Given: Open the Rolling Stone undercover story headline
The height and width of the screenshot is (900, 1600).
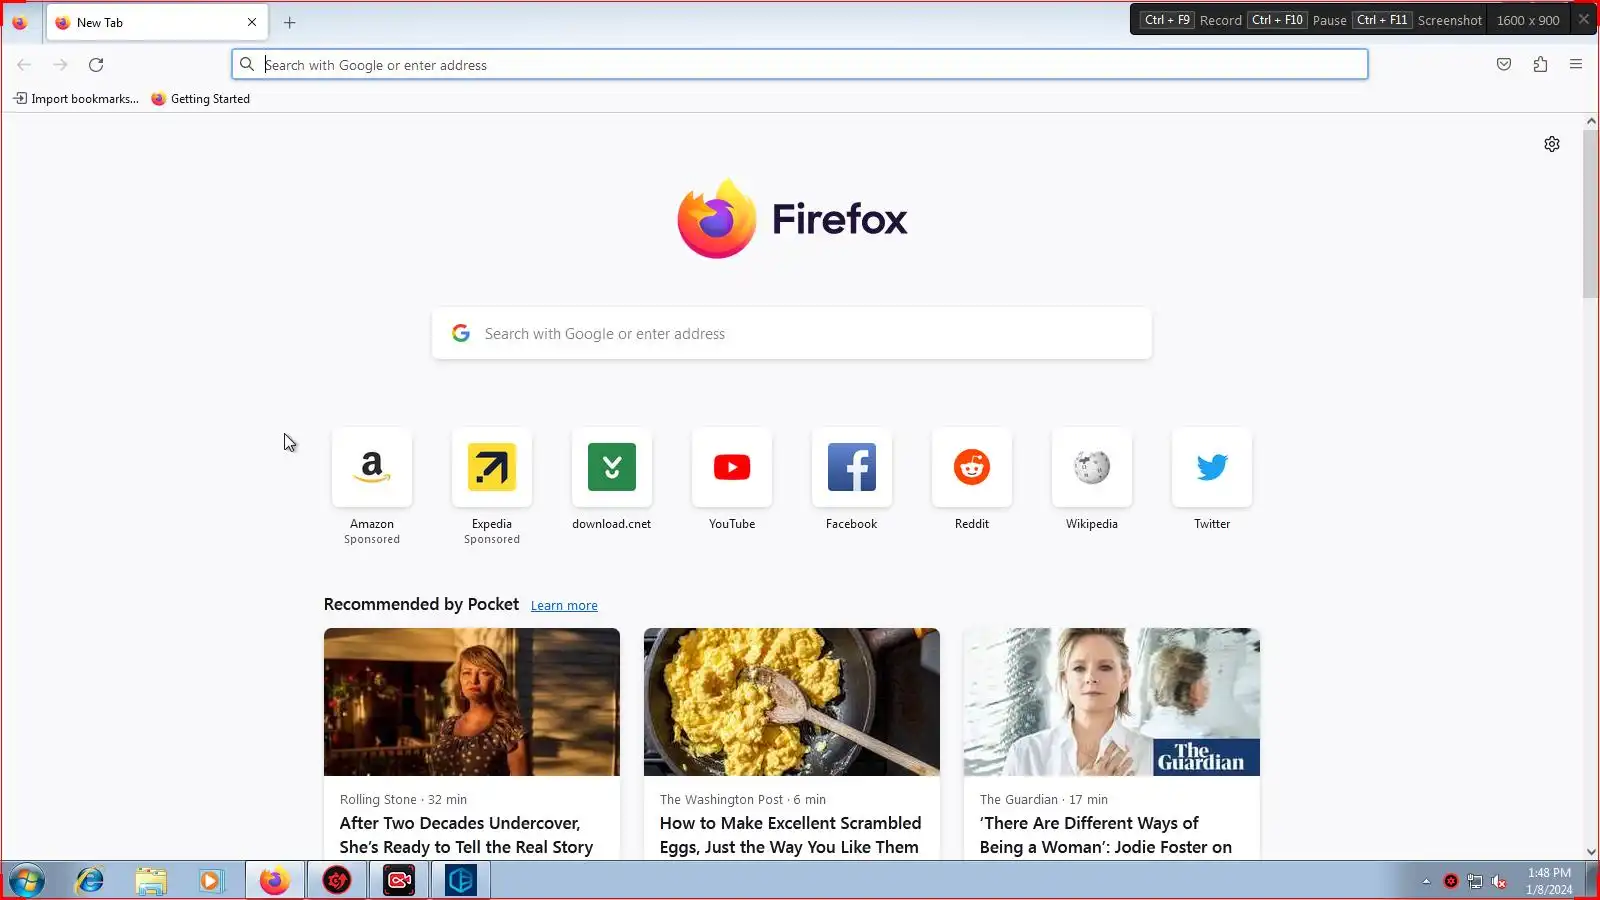Looking at the screenshot, I should pos(466,835).
